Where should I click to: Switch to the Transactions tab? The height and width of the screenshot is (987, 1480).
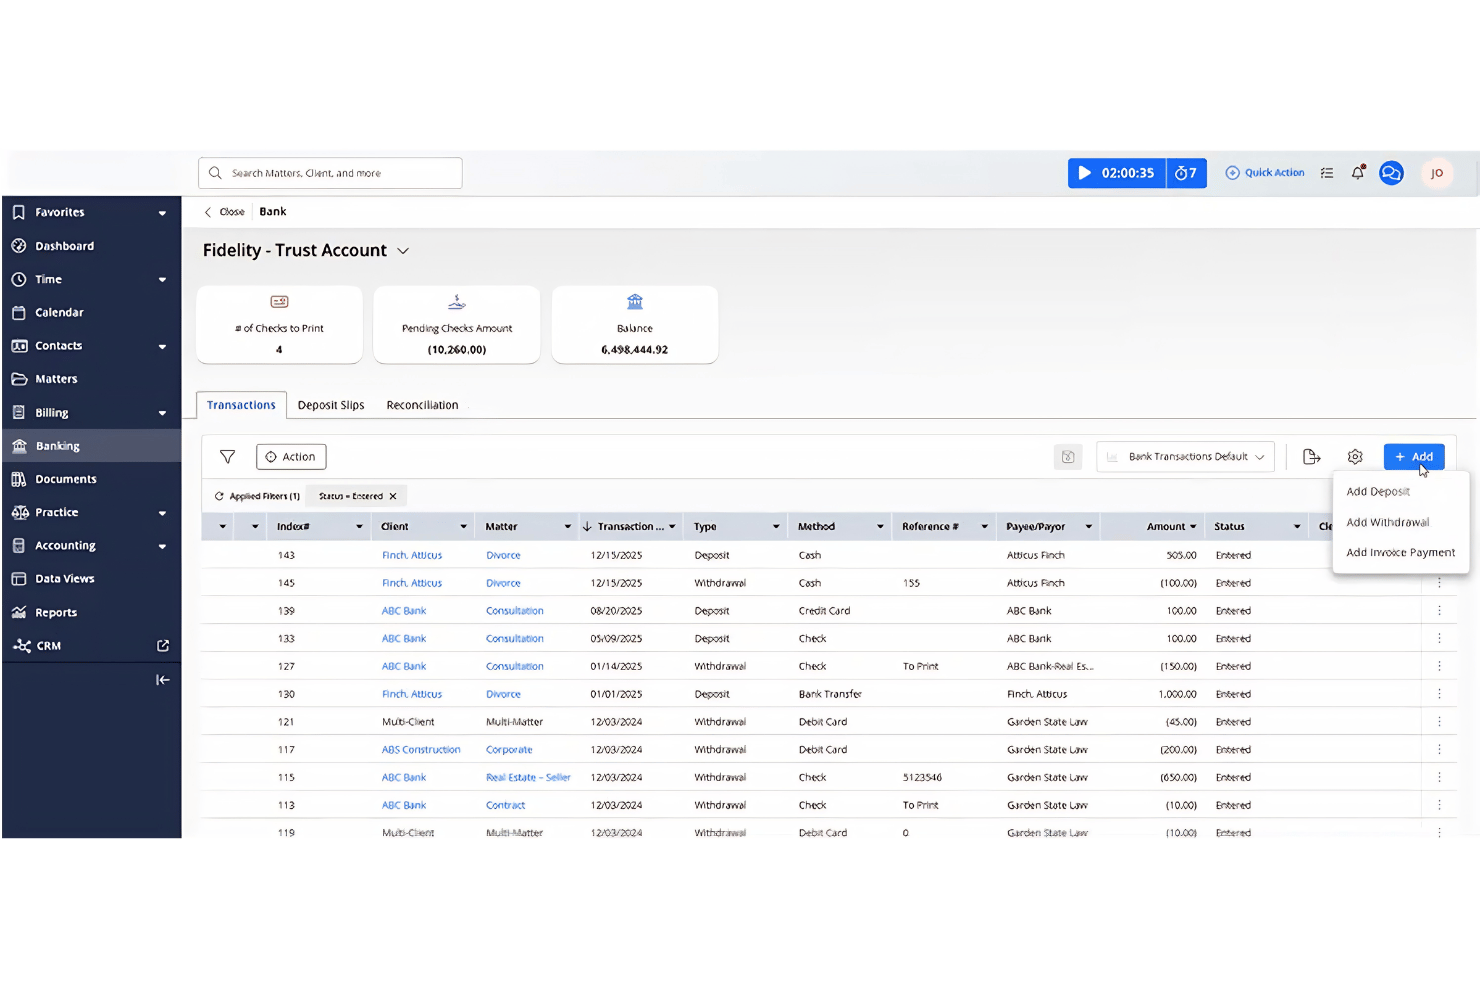(241, 405)
